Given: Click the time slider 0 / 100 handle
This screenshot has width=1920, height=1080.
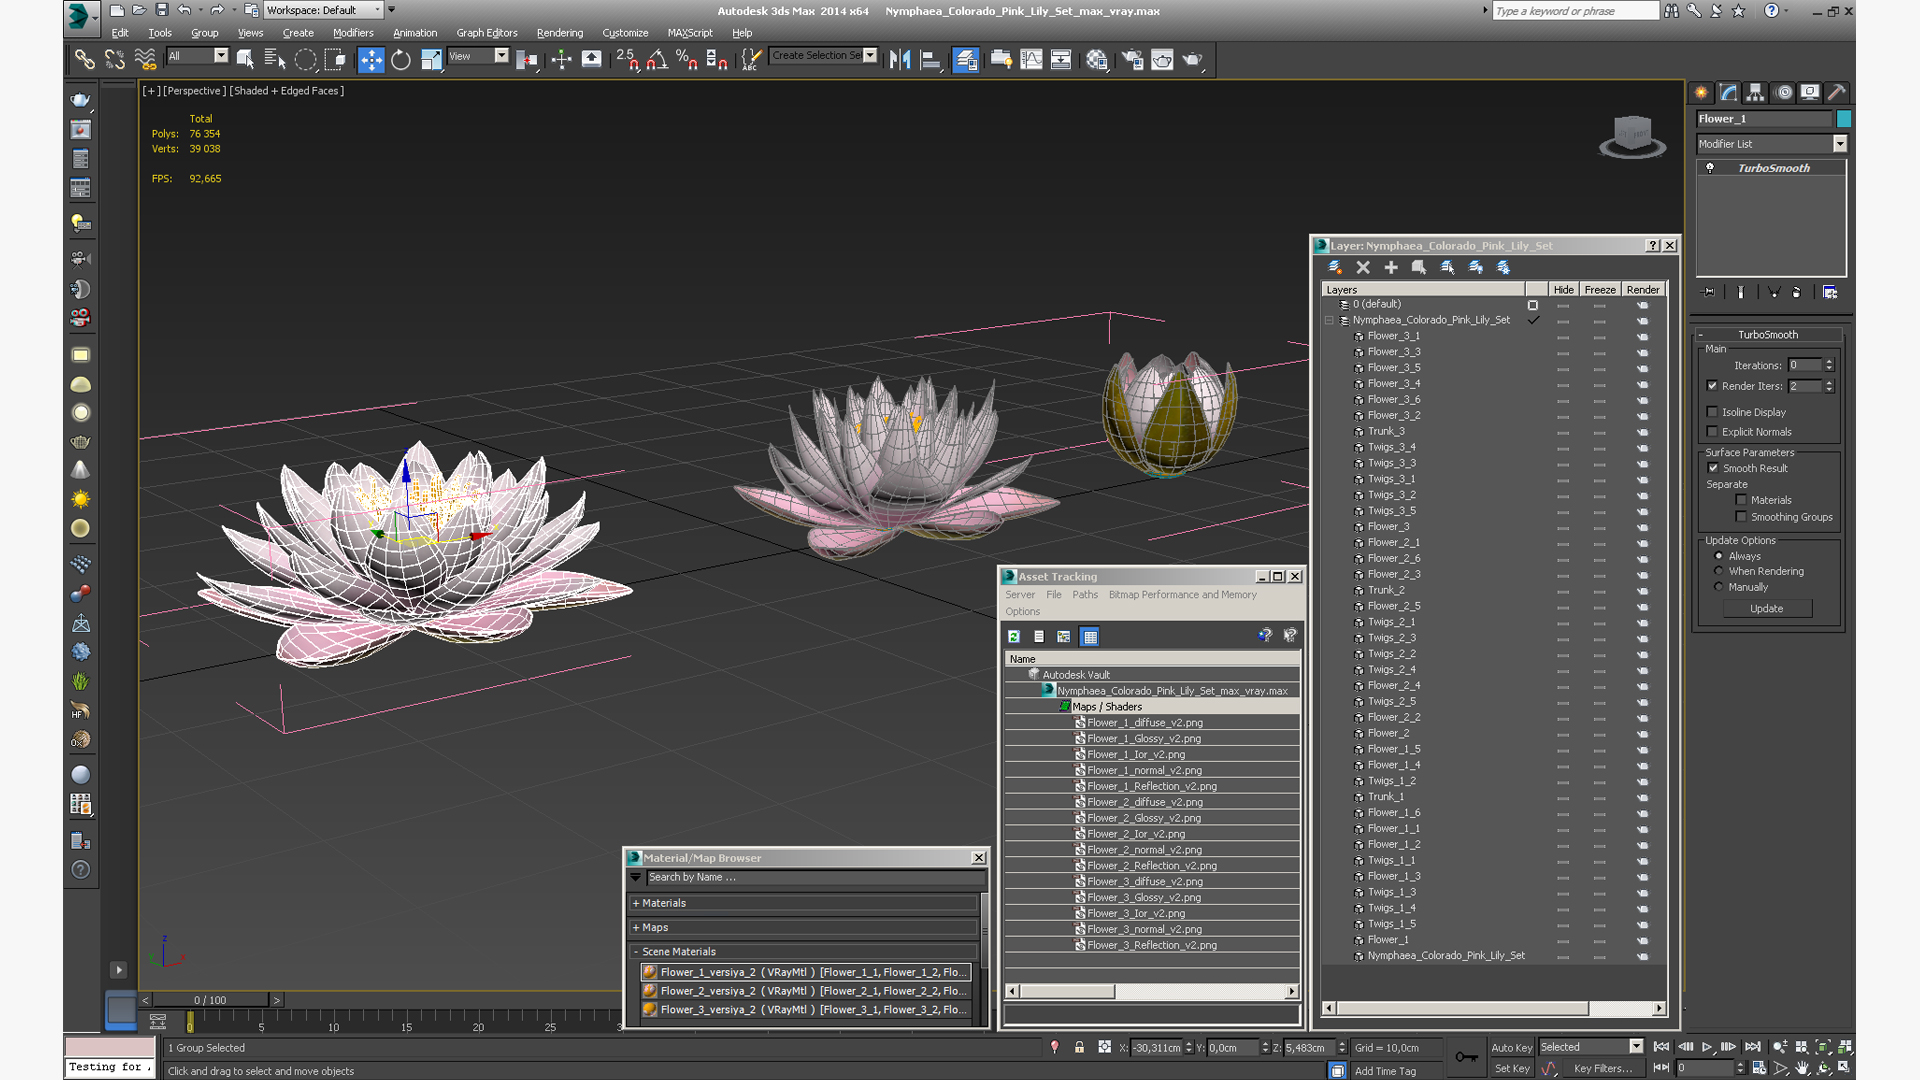Looking at the screenshot, I should tap(210, 1000).
